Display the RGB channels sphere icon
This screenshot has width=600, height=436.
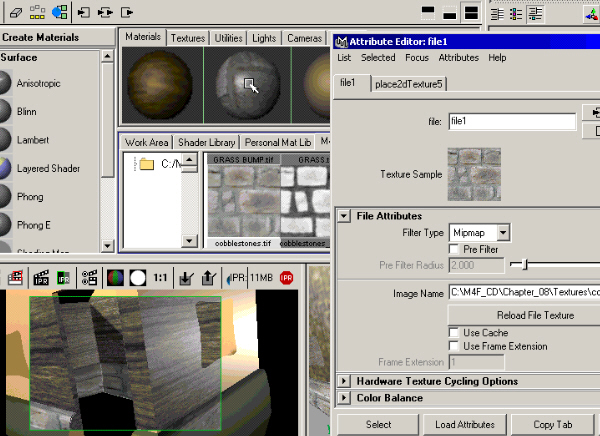(113, 277)
